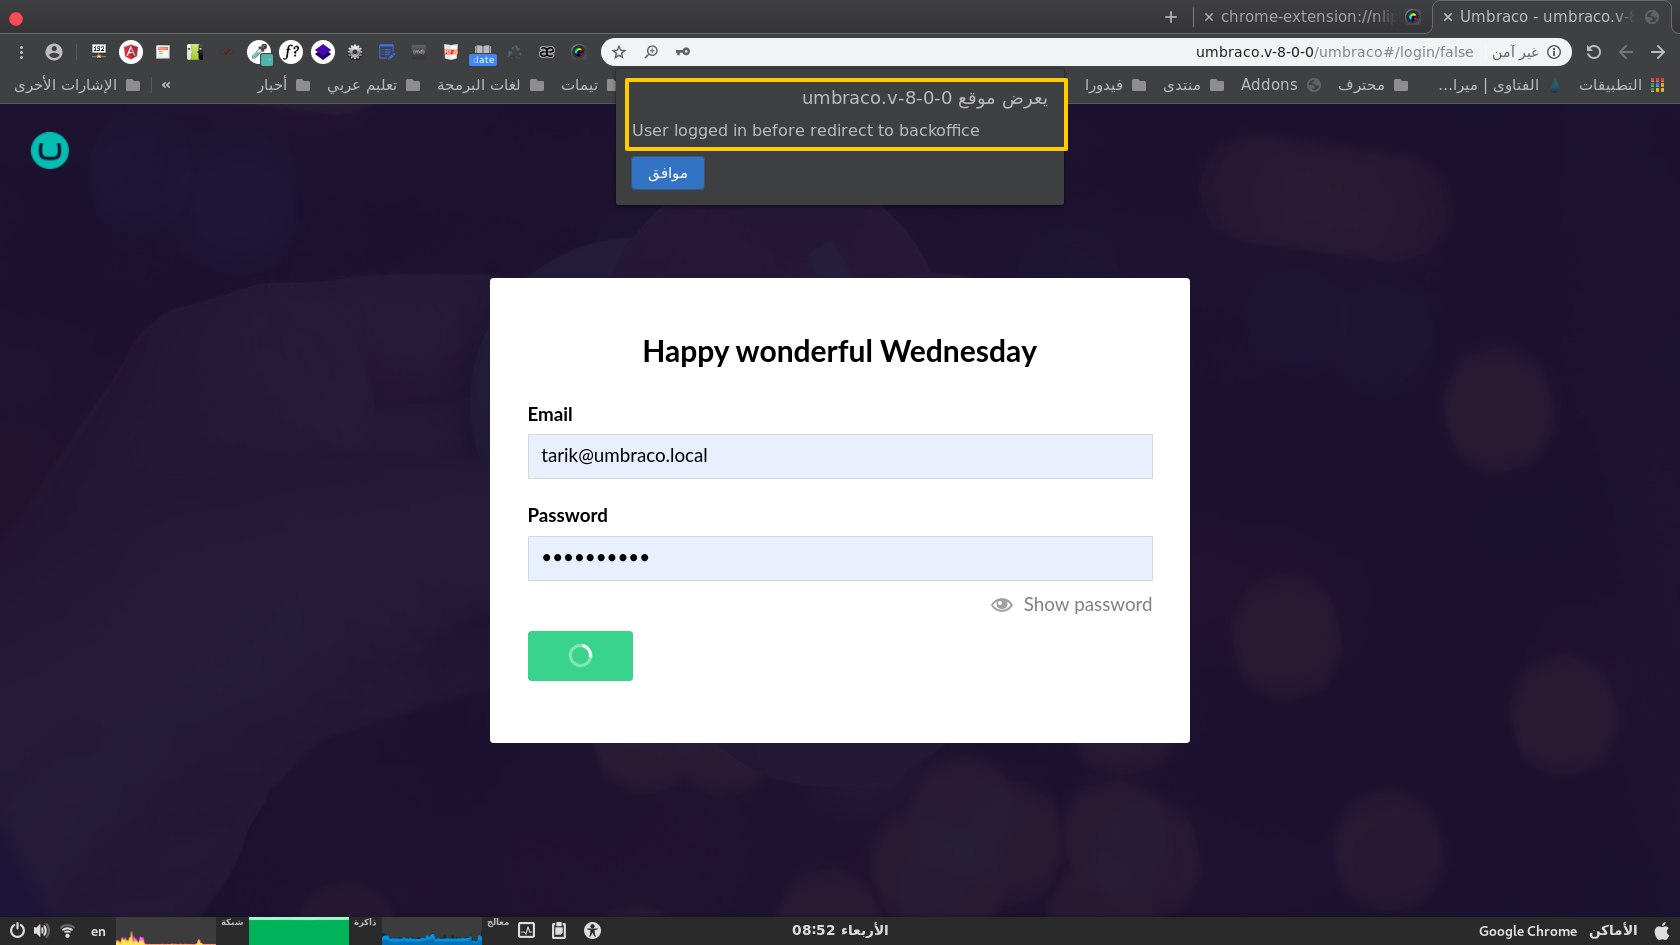Click the address bar URL
This screenshot has height=945, width=1680.
(1334, 52)
